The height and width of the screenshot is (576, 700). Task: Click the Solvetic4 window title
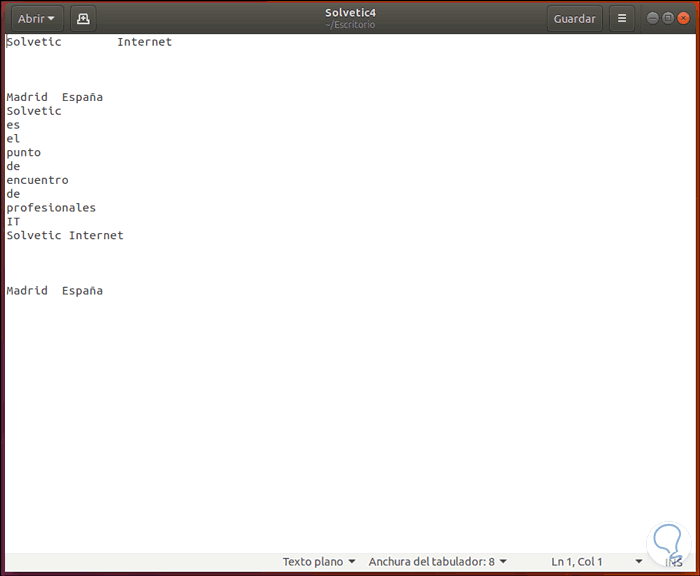point(350,13)
